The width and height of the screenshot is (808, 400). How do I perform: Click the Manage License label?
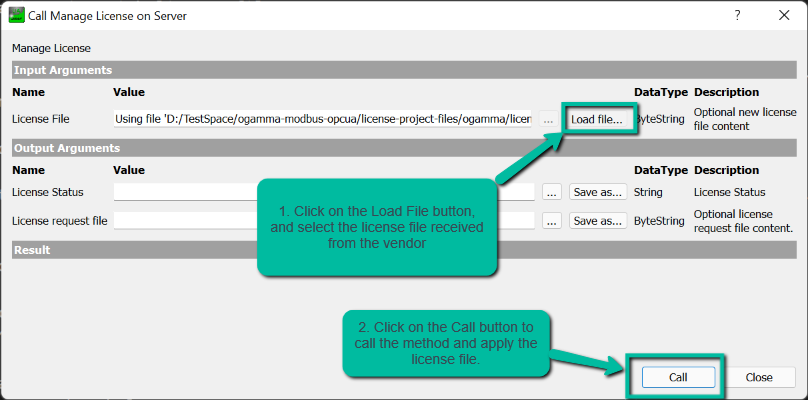pyautogui.click(x=51, y=48)
